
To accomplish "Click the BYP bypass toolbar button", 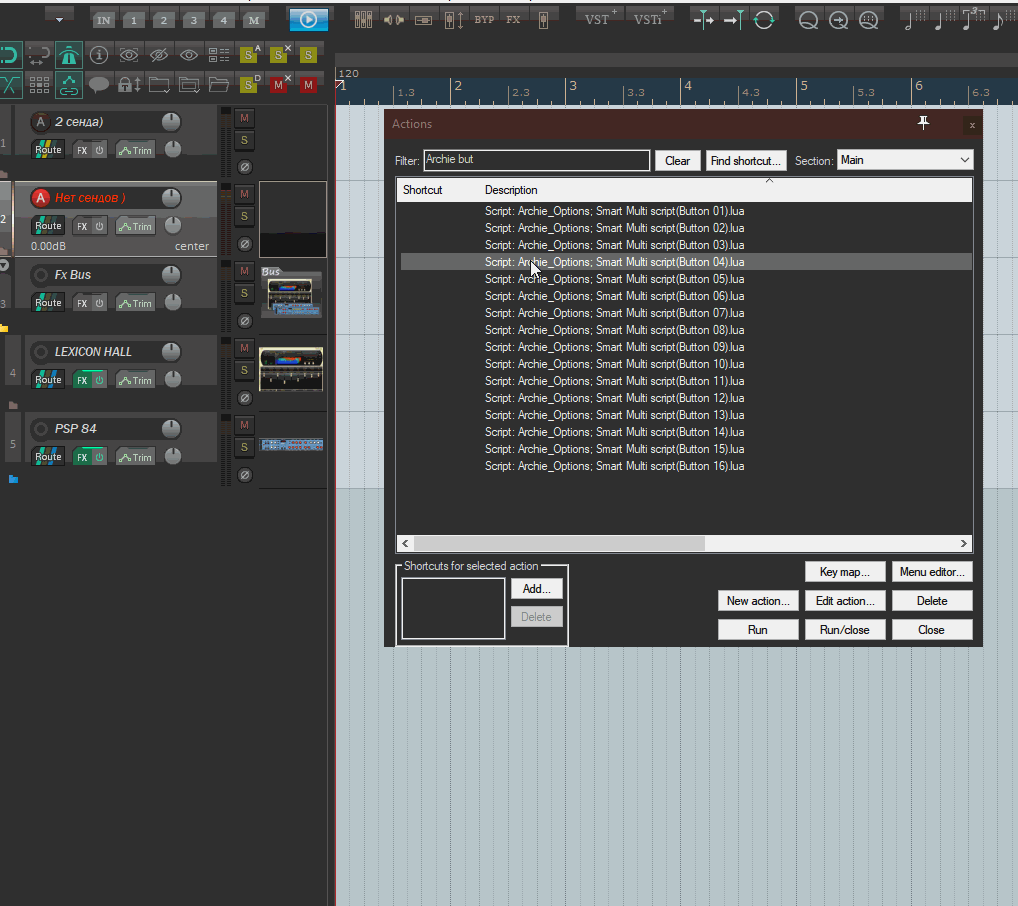I will point(484,19).
